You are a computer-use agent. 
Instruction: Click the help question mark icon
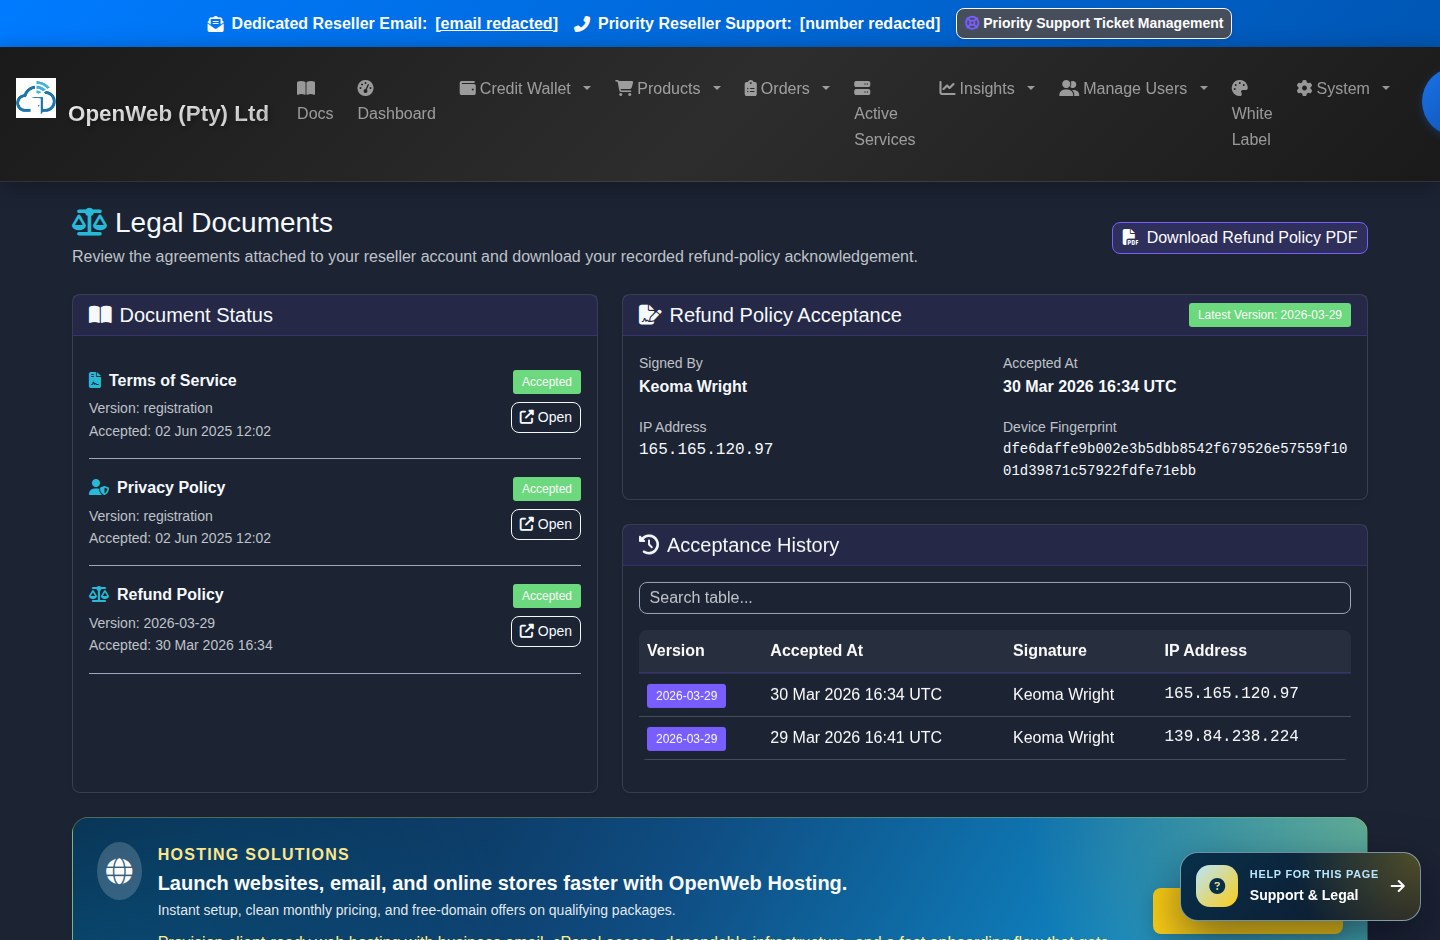click(1217, 886)
